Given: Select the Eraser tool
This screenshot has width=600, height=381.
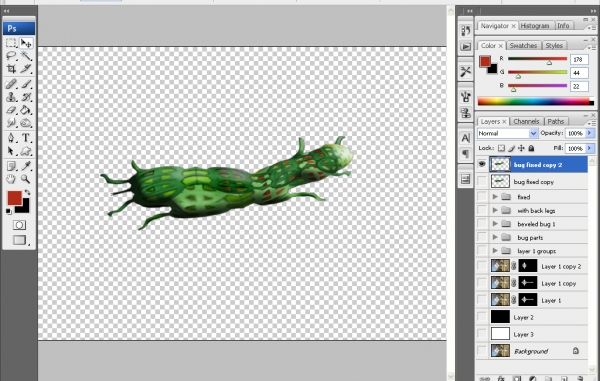Looking at the screenshot, I should (11, 110).
